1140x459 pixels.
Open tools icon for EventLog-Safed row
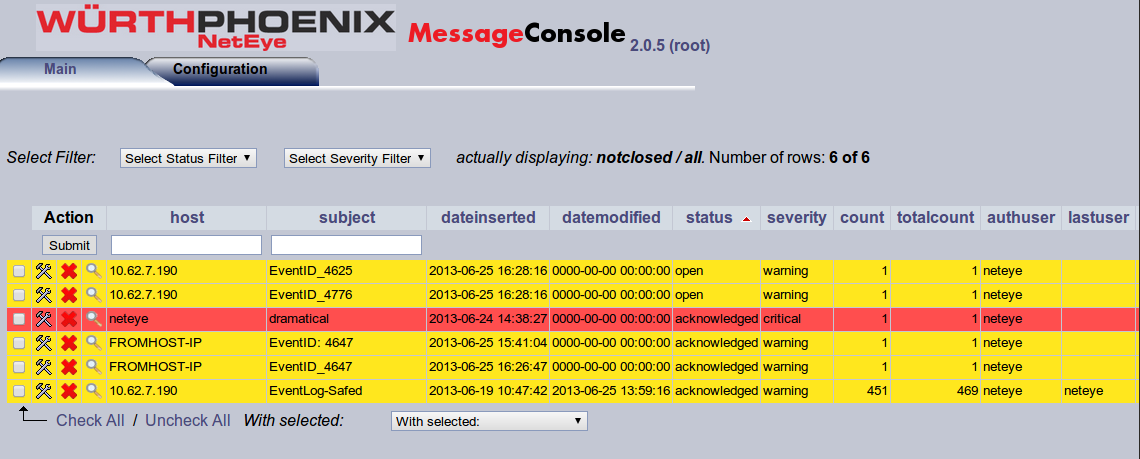(x=44, y=391)
